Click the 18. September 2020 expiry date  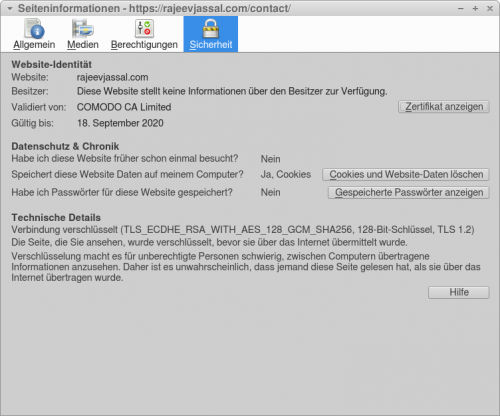(x=120, y=123)
